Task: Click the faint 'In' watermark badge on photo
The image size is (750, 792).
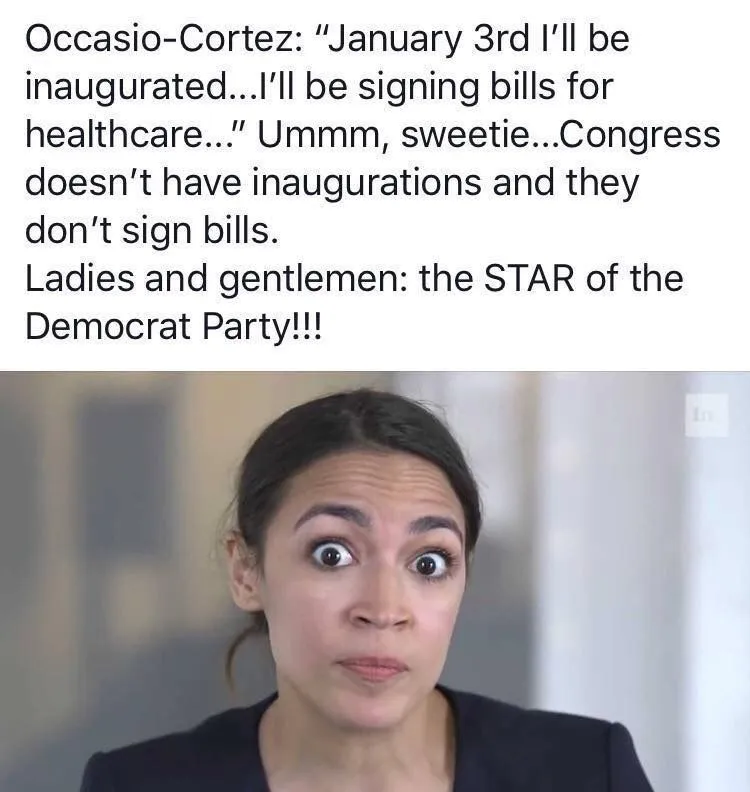Action: 707,416
